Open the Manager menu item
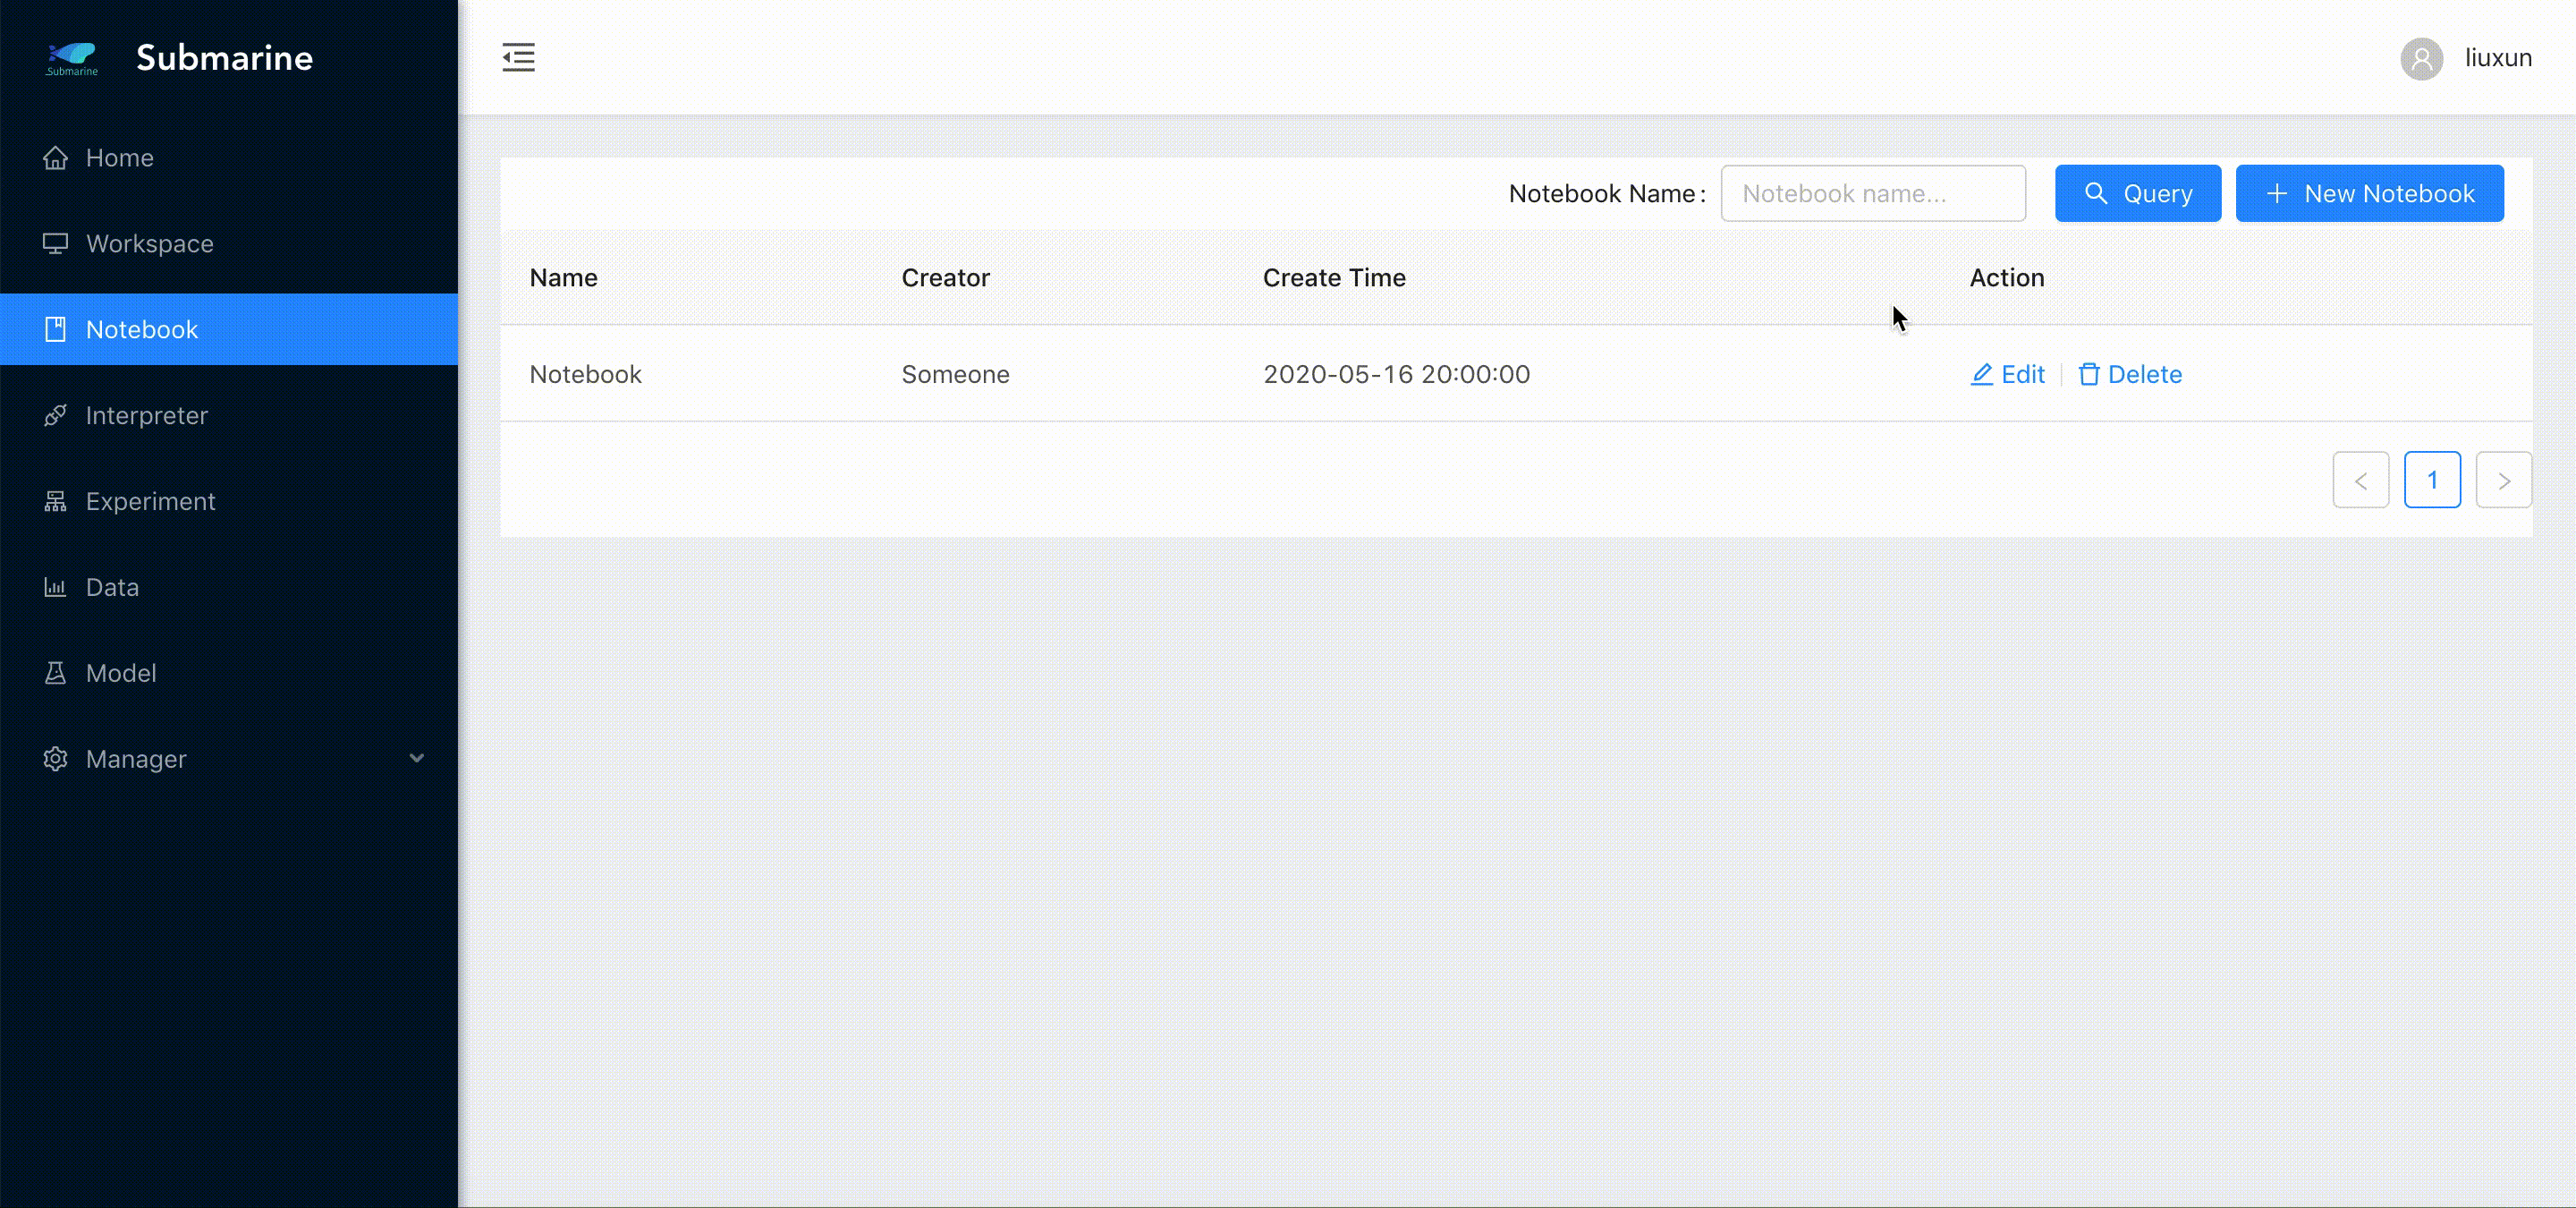 pyautogui.click(x=136, y=760)
